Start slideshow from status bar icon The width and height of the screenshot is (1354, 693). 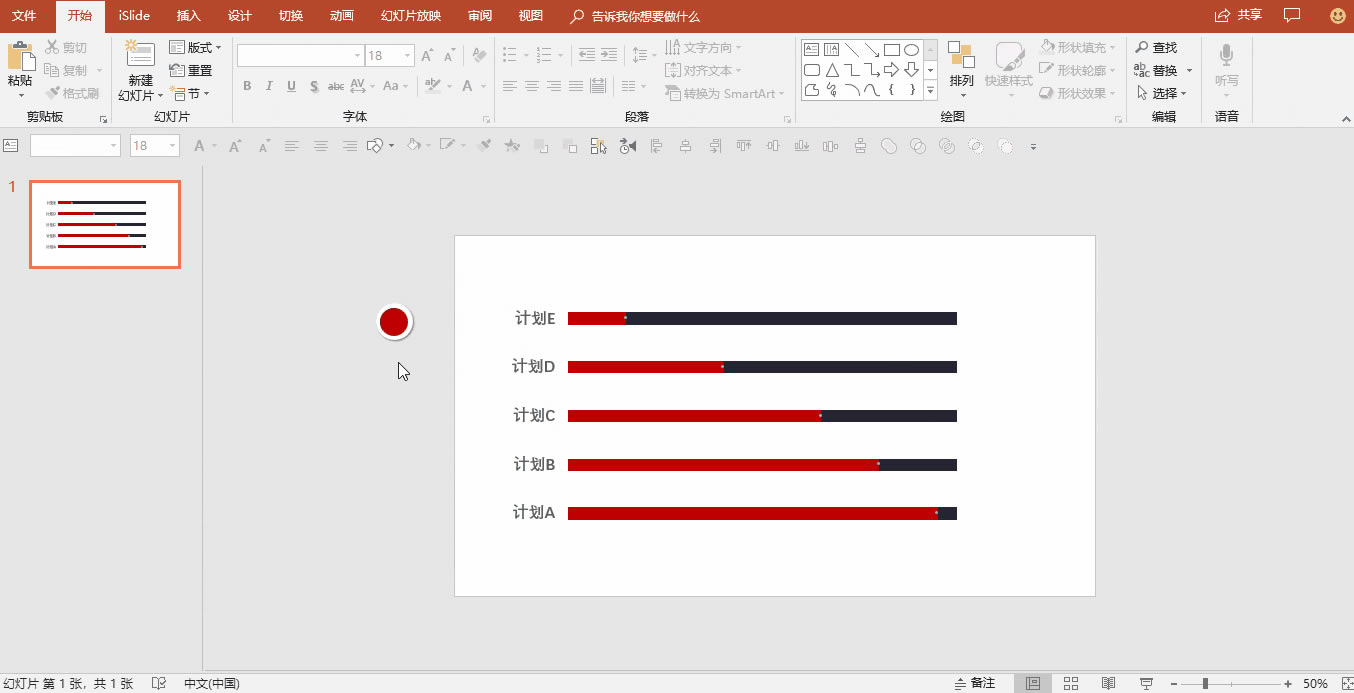1146,683
